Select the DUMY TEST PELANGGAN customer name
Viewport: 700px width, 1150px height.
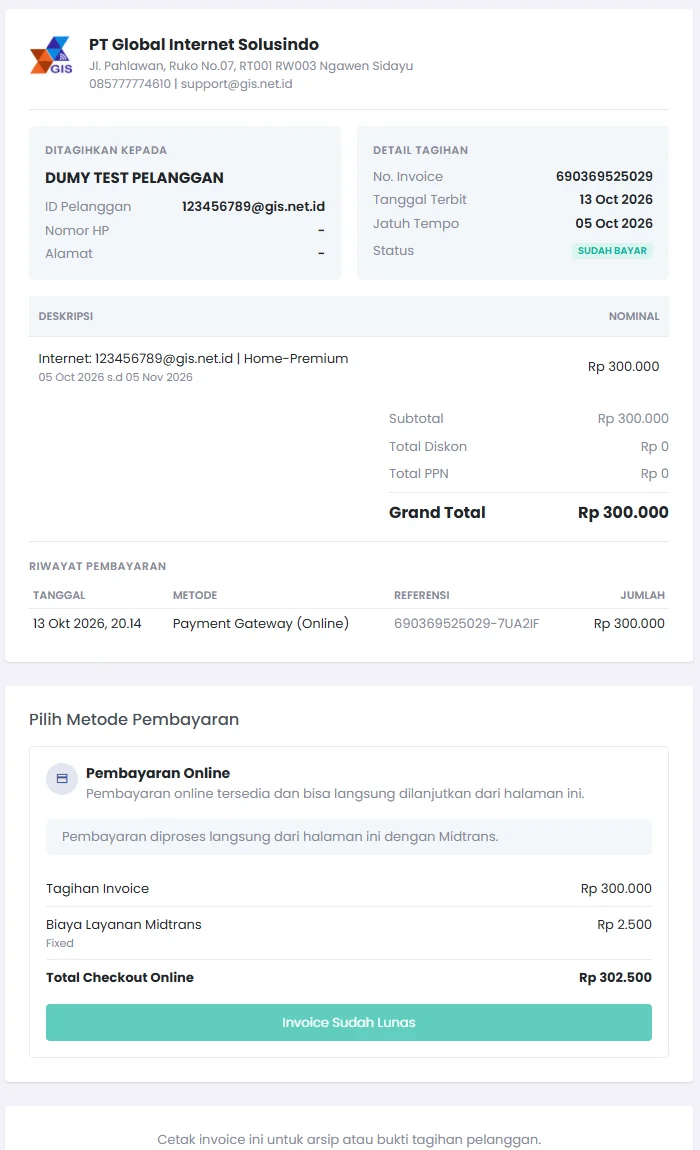pyautogui.click(x=134, y=178)
